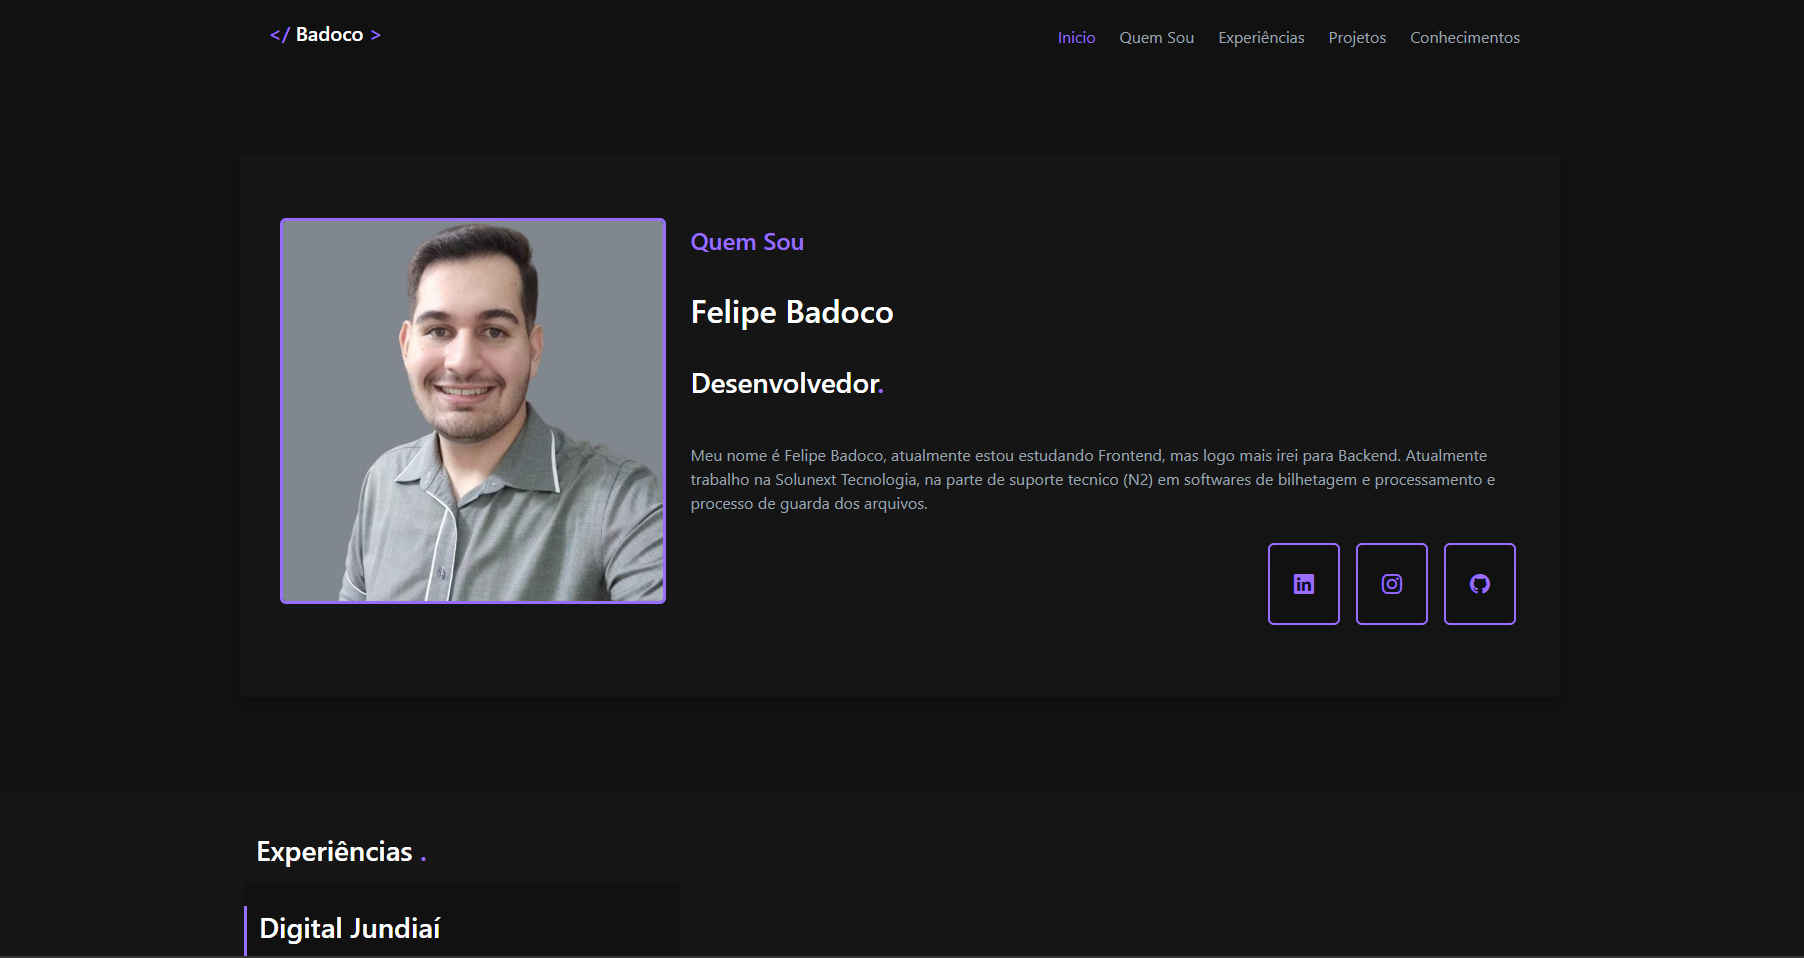The height and width of the screenshot is (958, 1804).
Task: Click the purple Quem Sou heading
Action: point(747,242)
